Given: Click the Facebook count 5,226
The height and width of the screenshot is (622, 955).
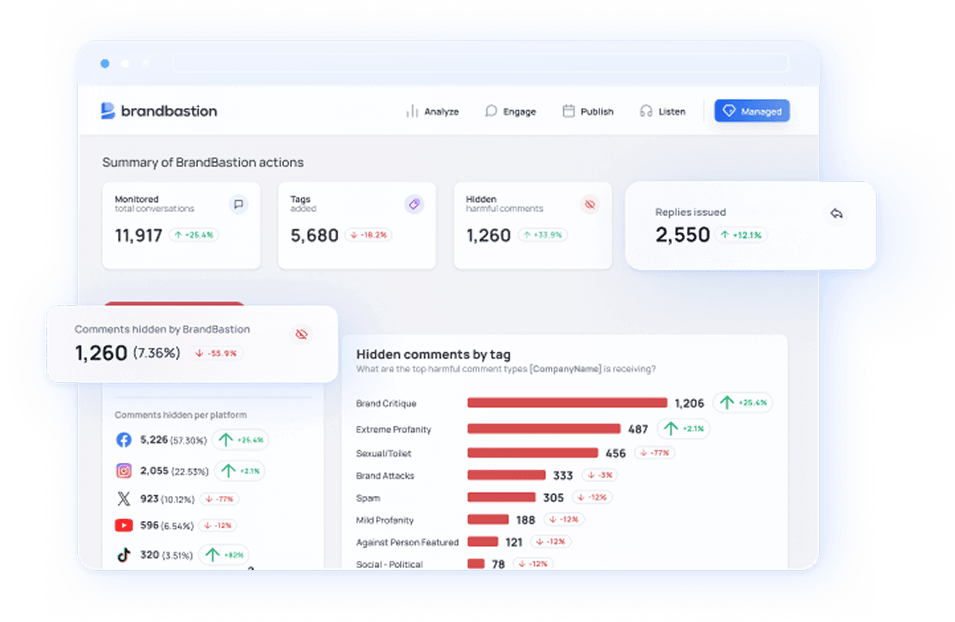Looking at the screenshot, I should tap(153, 440).
